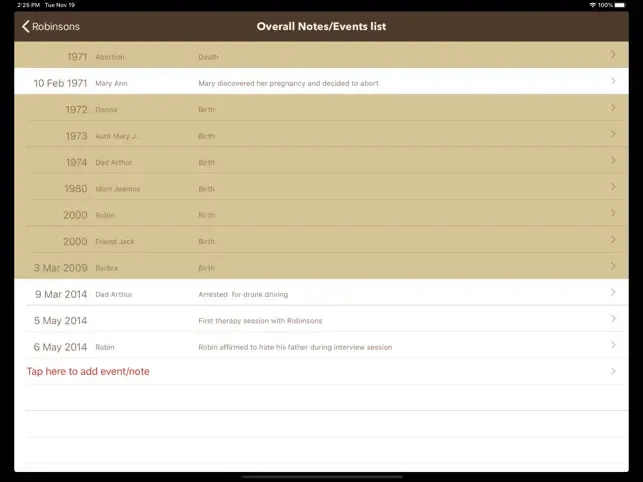Select the '6 May 2014' date

60,347
